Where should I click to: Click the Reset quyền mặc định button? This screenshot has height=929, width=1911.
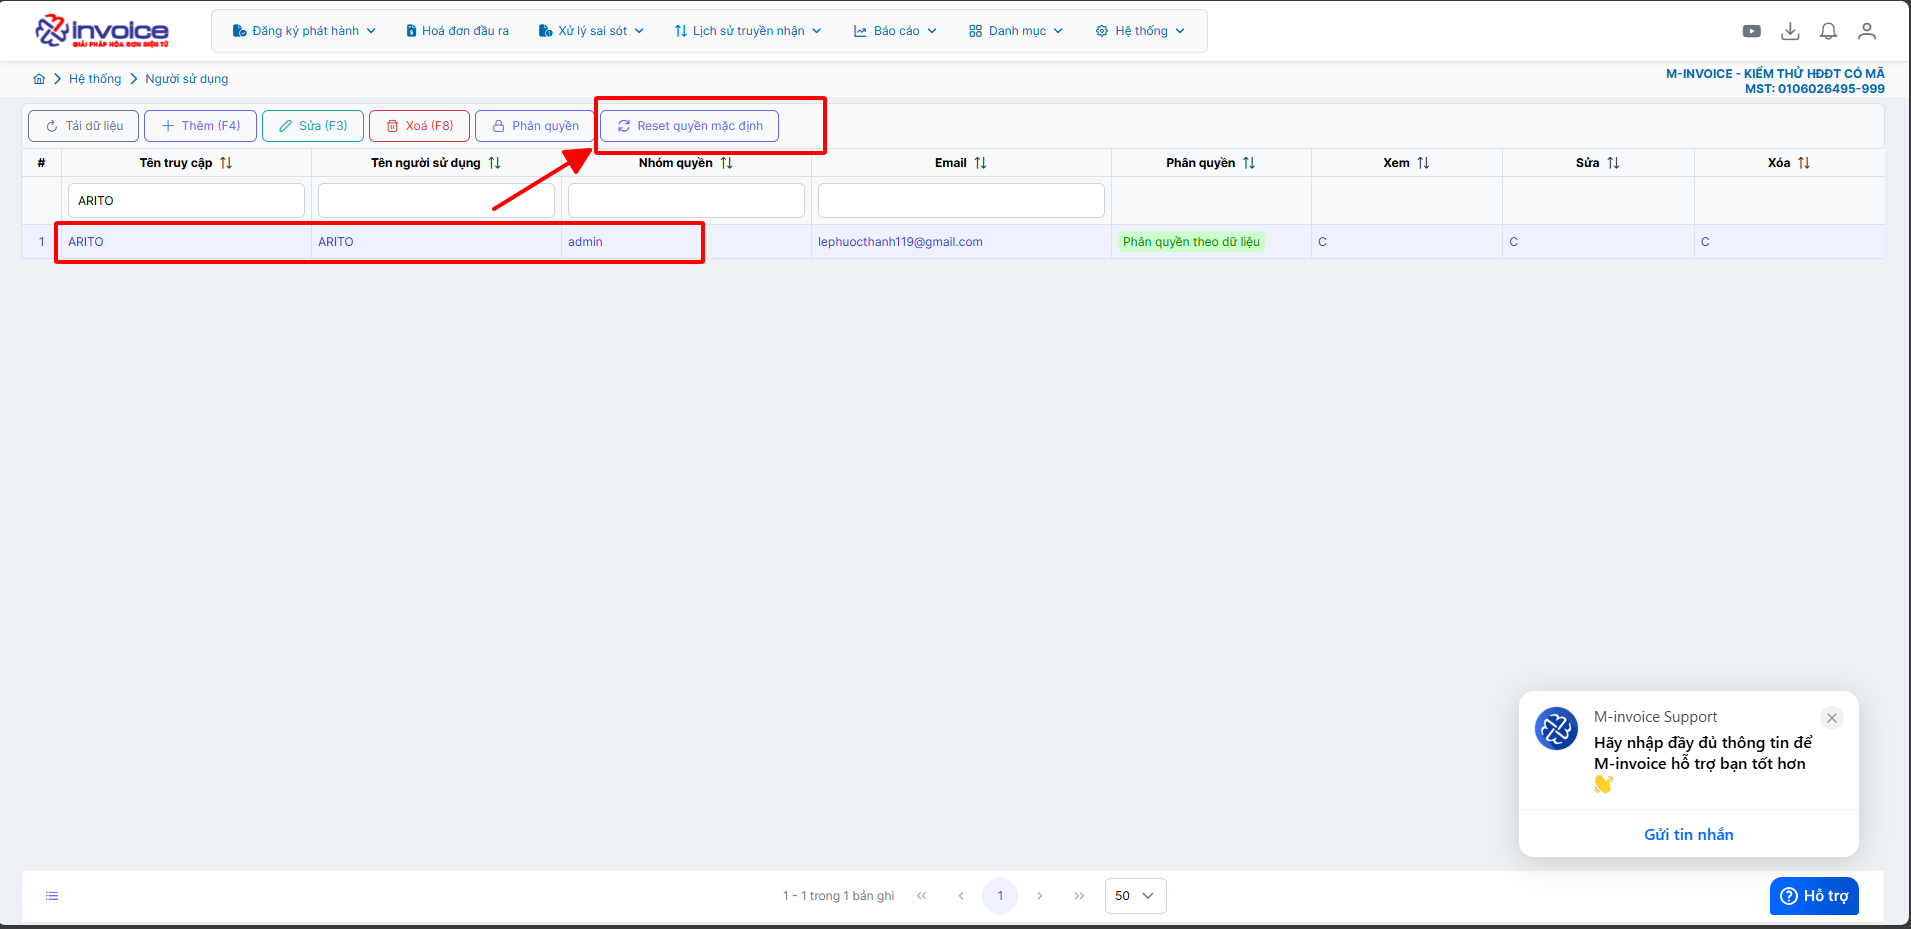point(689,126)
